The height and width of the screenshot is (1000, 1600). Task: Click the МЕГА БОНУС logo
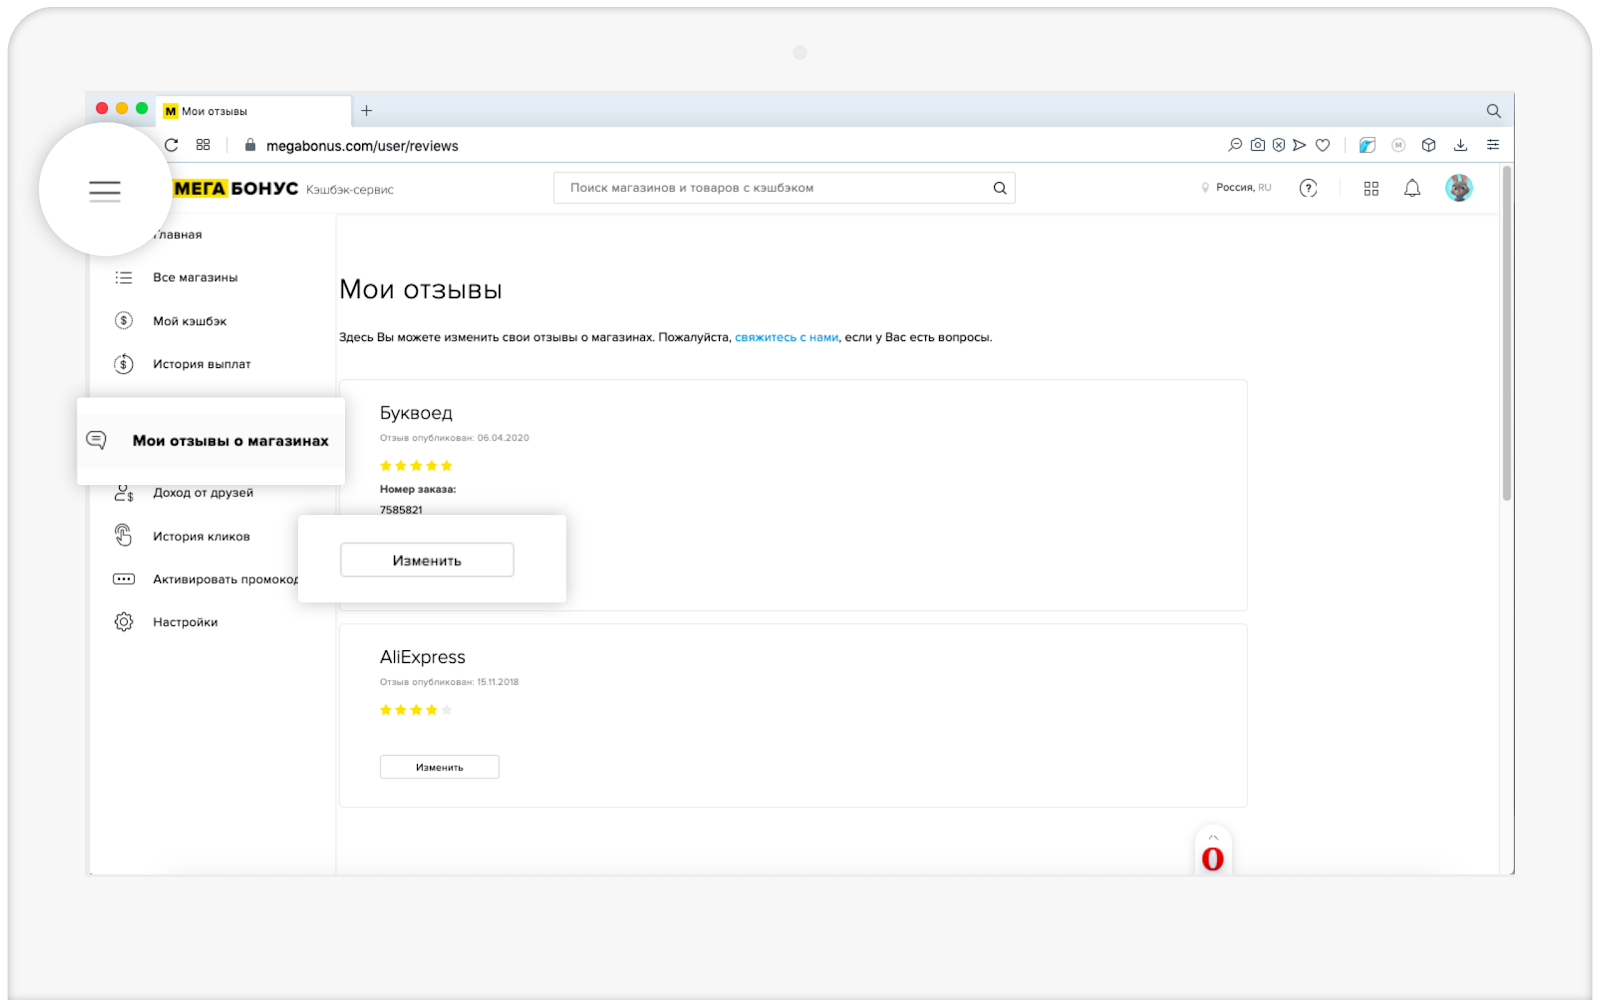(236, 188)
